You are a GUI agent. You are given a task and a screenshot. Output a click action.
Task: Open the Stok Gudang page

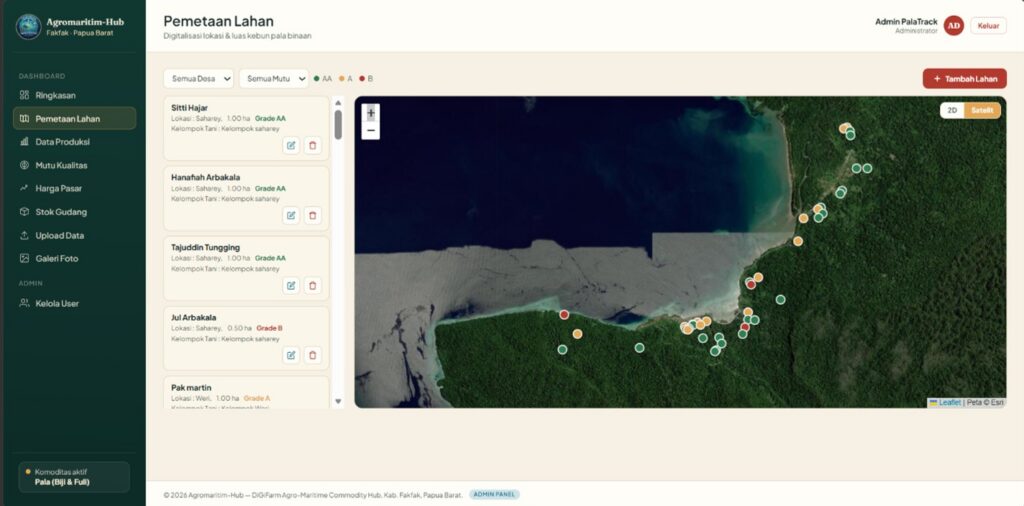[74, 212]
